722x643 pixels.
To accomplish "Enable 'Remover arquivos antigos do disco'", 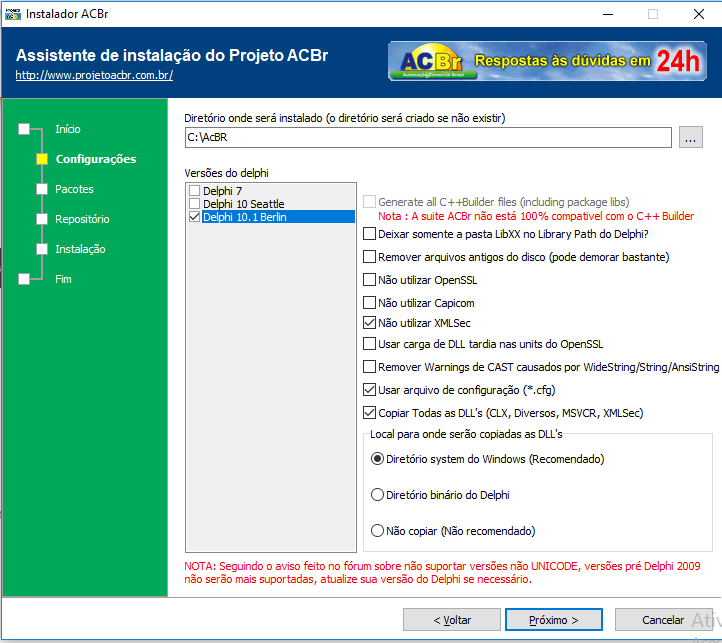I will point(369,257).
